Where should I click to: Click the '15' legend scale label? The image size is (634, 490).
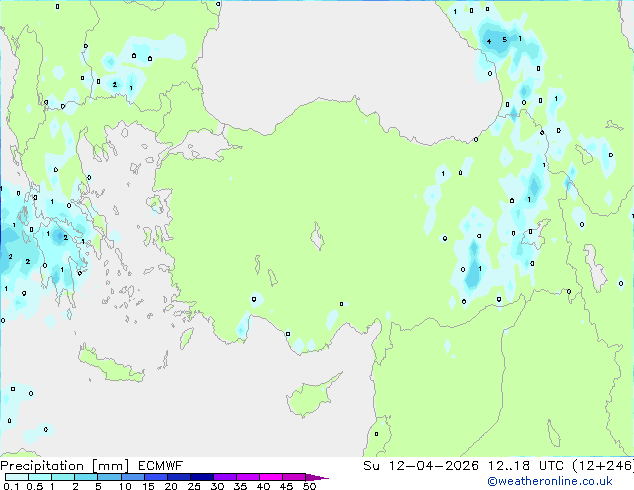pos(148,486)
